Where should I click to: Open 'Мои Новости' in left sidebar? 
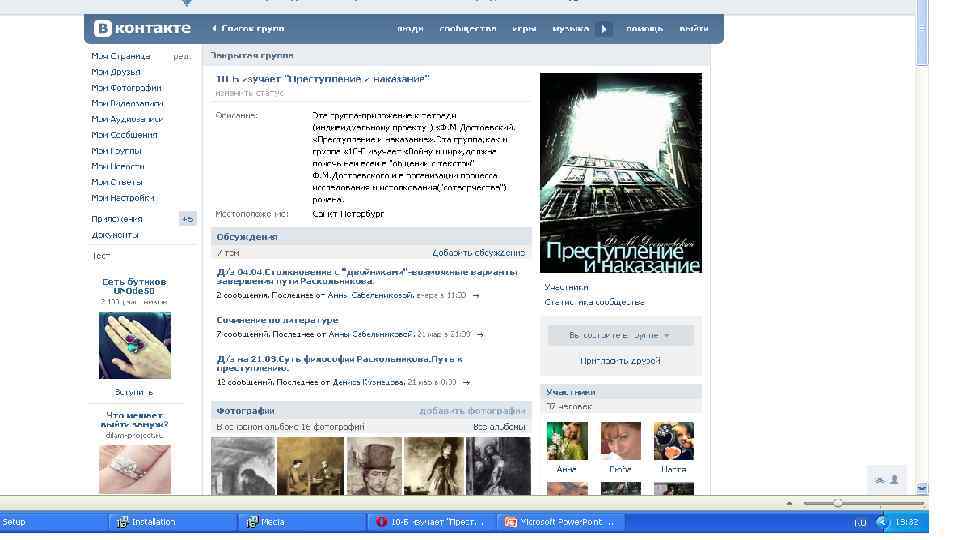[x=118, y=167]
